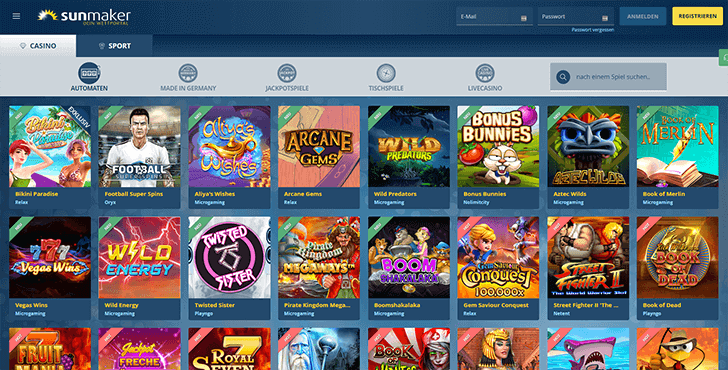This screenshot has height=370, width=728.
Task: Open the Bikini Paradise game thumbnail
Action: (50, 147)
